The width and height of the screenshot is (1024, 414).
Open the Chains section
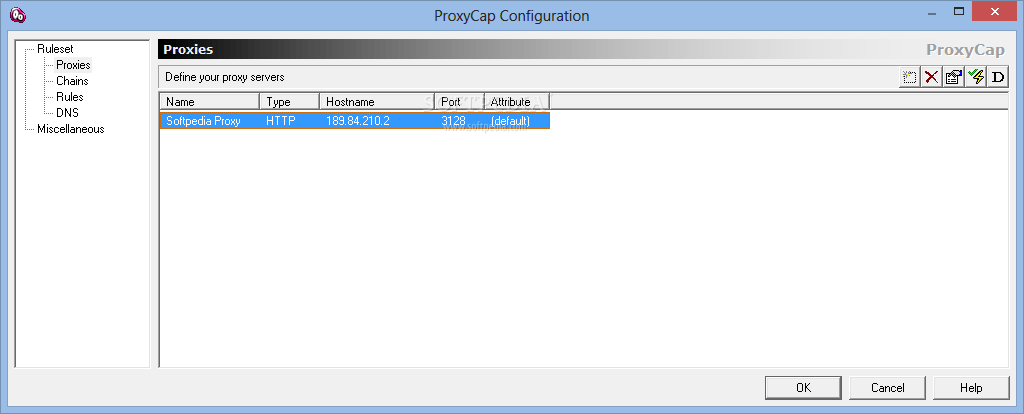(72, 81)
